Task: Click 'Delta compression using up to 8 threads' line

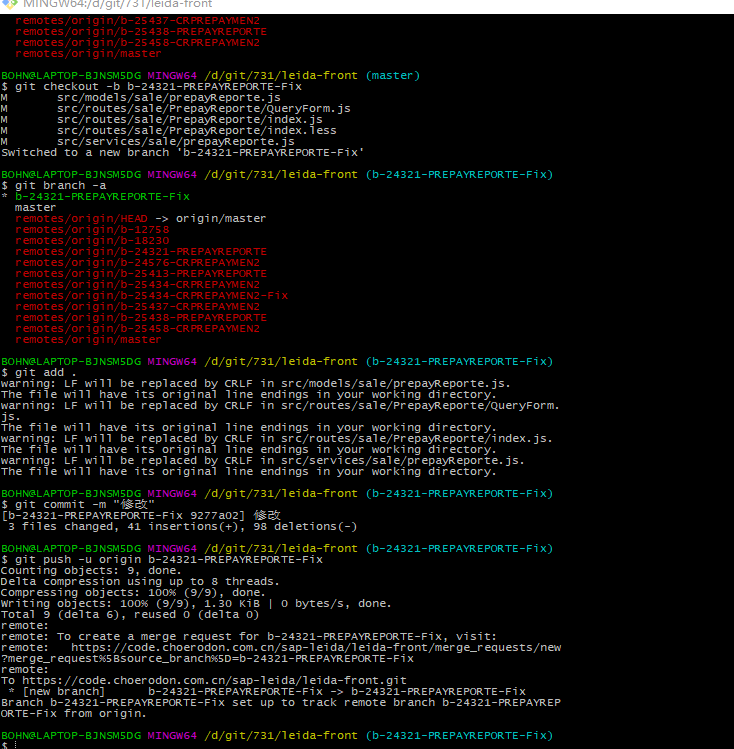Action: tap(140, 581)
